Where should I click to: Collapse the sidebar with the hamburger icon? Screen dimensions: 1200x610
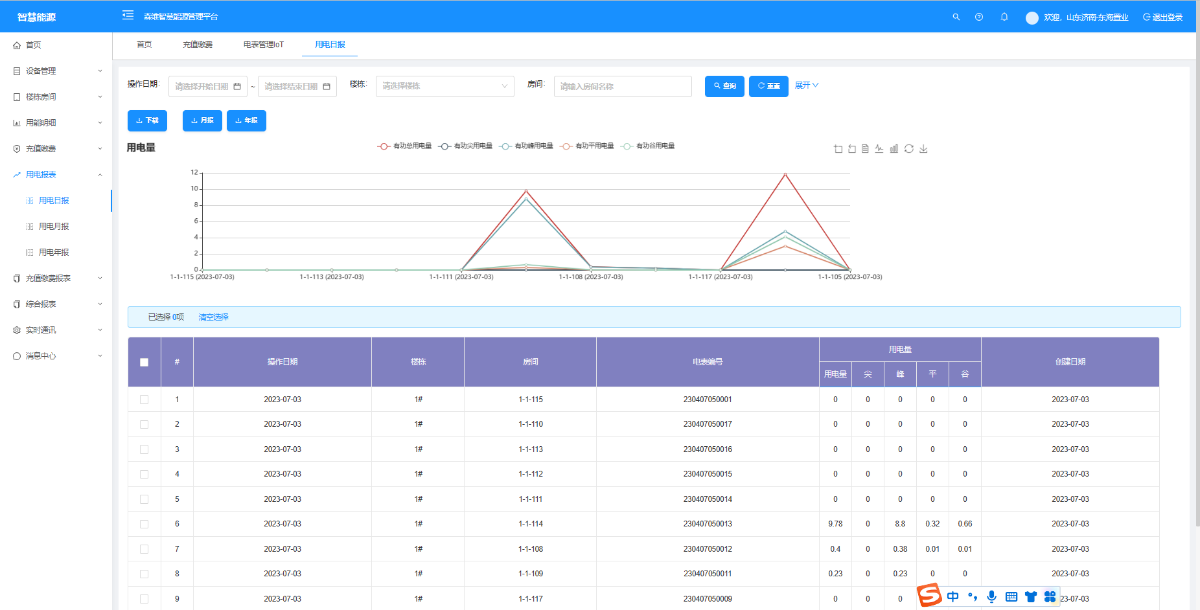pyautogui.click(x=128, y=16)
